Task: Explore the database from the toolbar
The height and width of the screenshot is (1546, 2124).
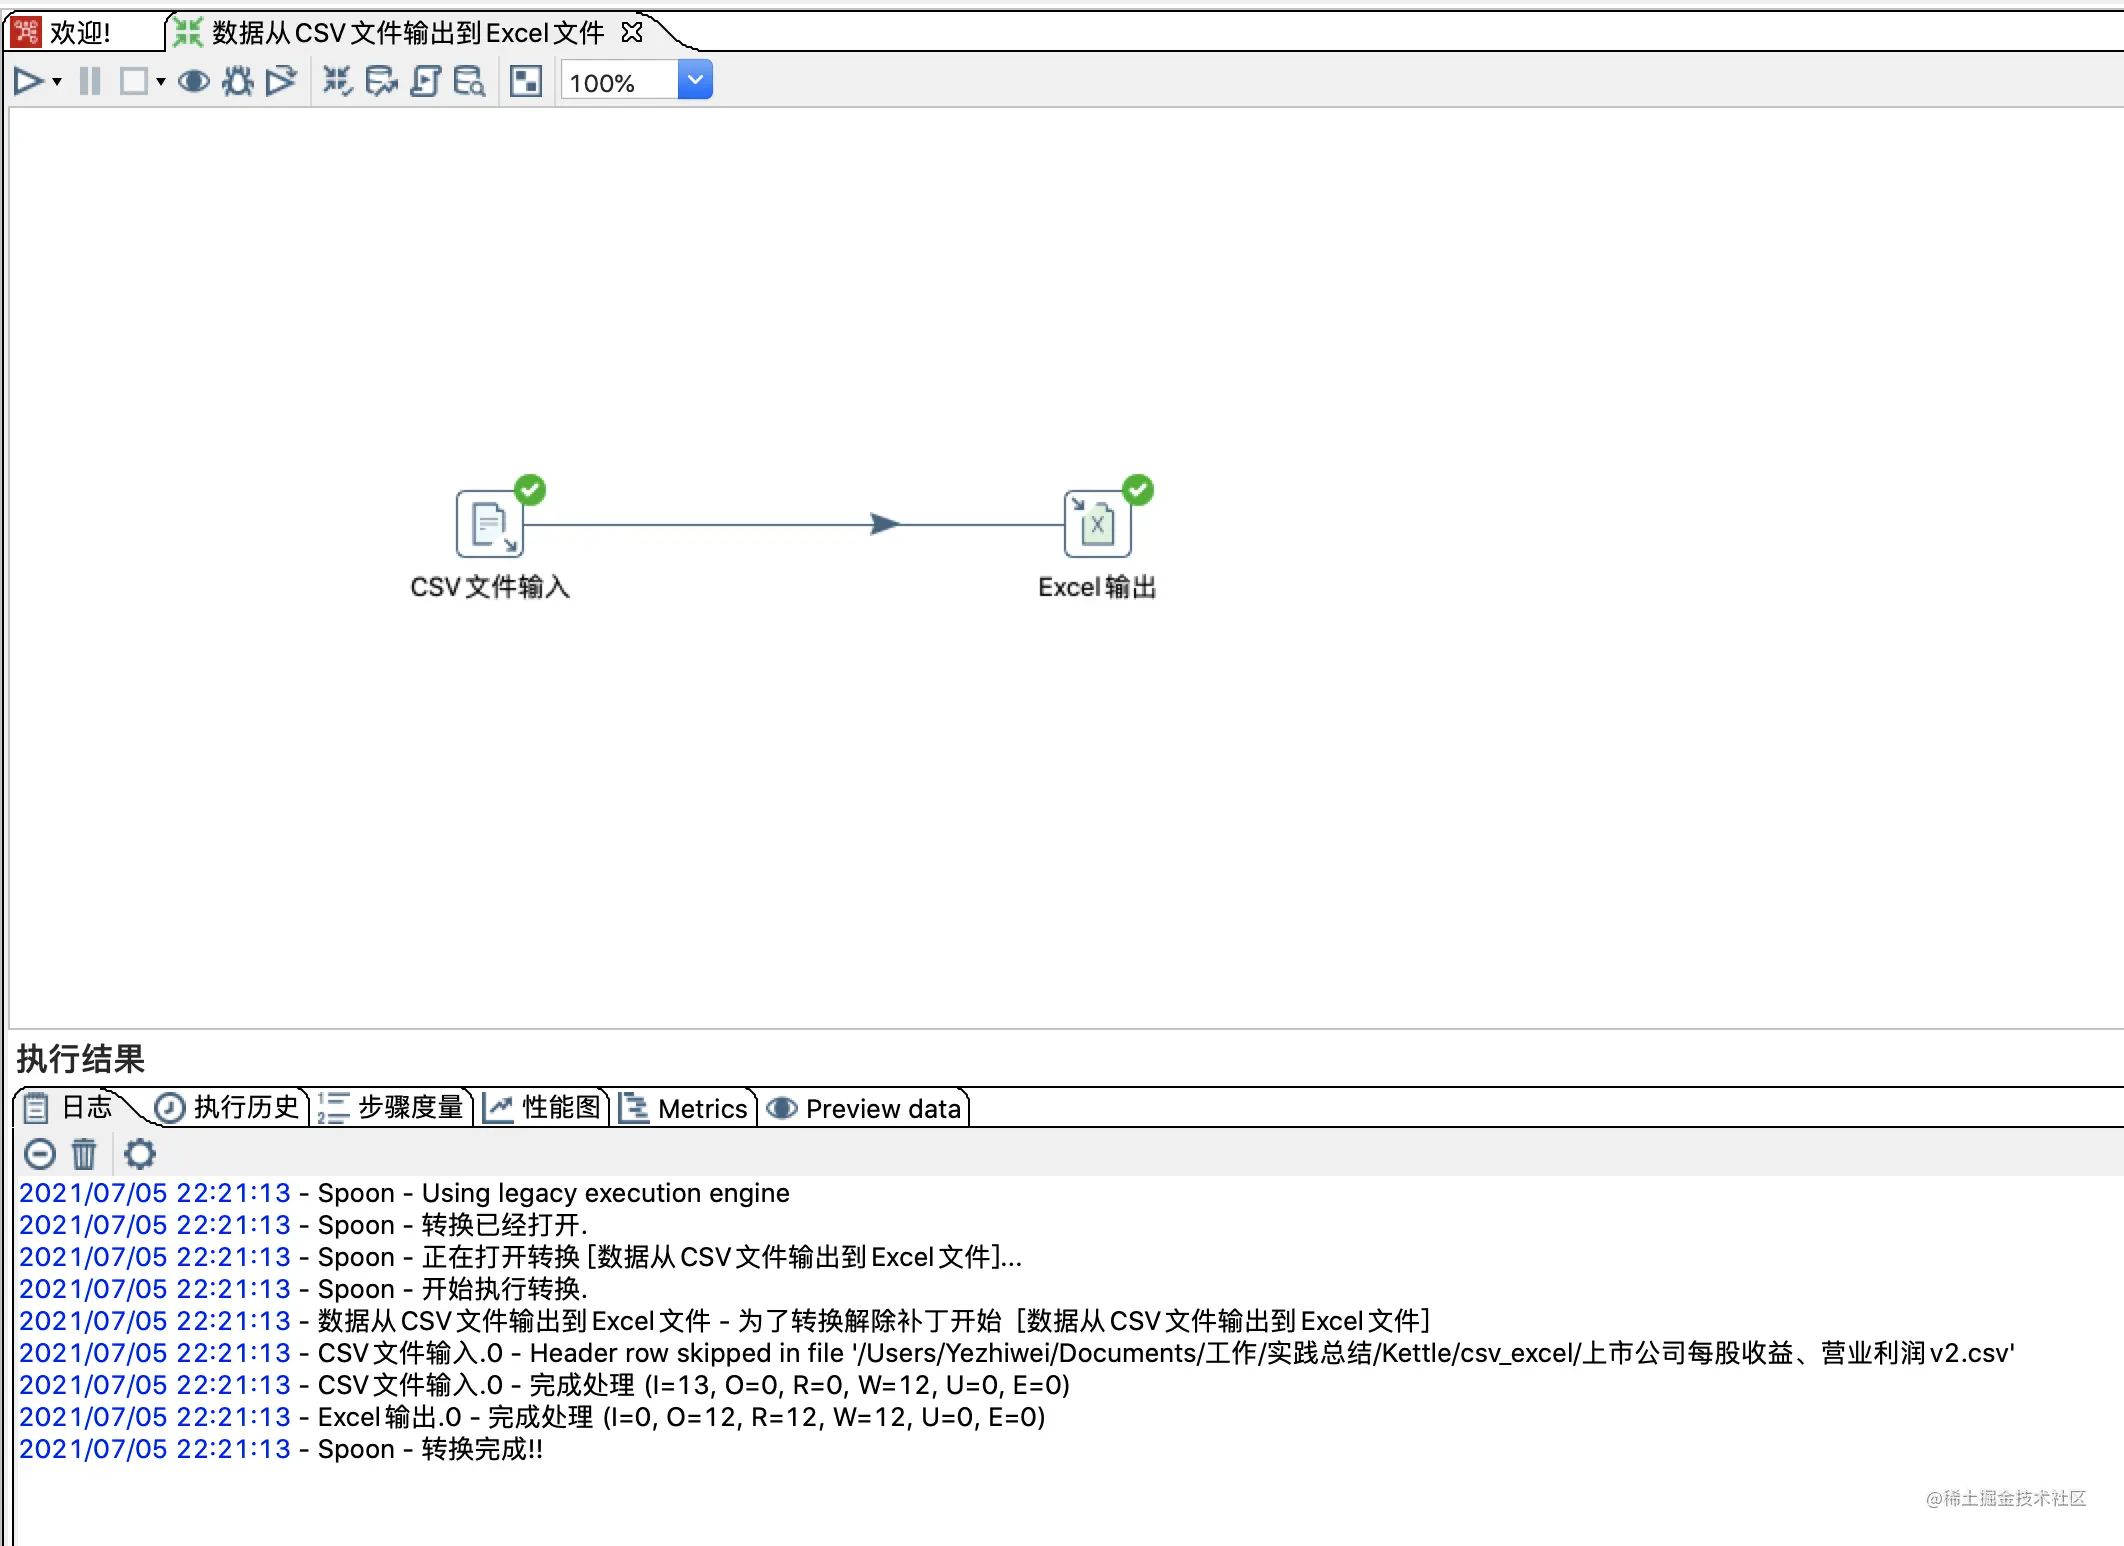Action: [469, 81]
